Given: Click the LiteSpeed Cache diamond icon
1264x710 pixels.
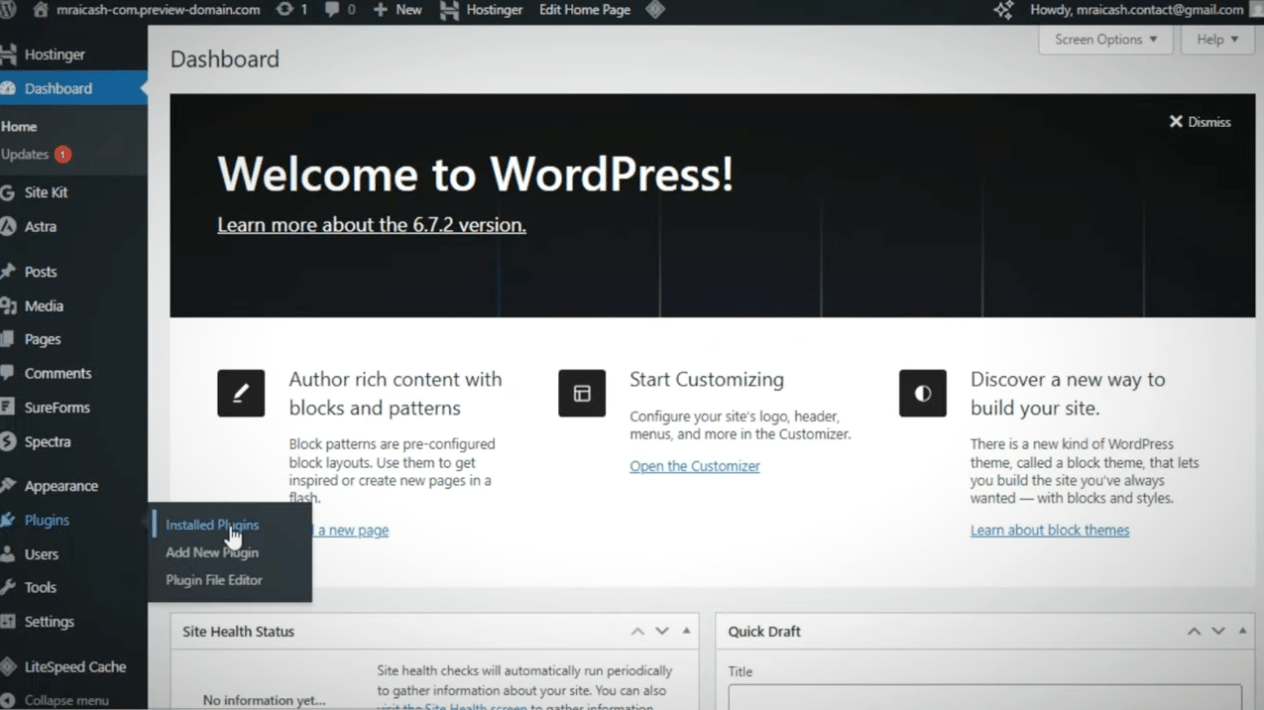Looking at the screenshot, I should [x=8, y=667].
